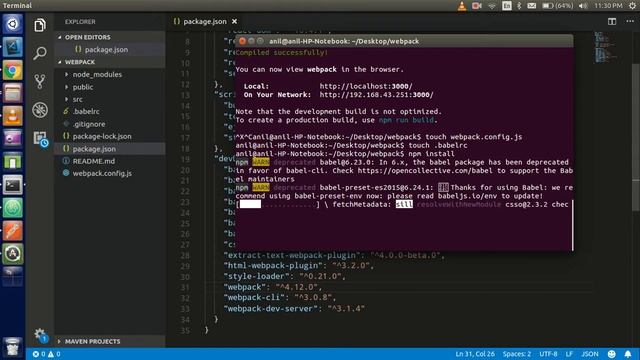Image resolution: width=640 pixels, height=360 pixels.
Task: Open the network URL 192.168.43.251:3000 in terminal
Action: 376,95
